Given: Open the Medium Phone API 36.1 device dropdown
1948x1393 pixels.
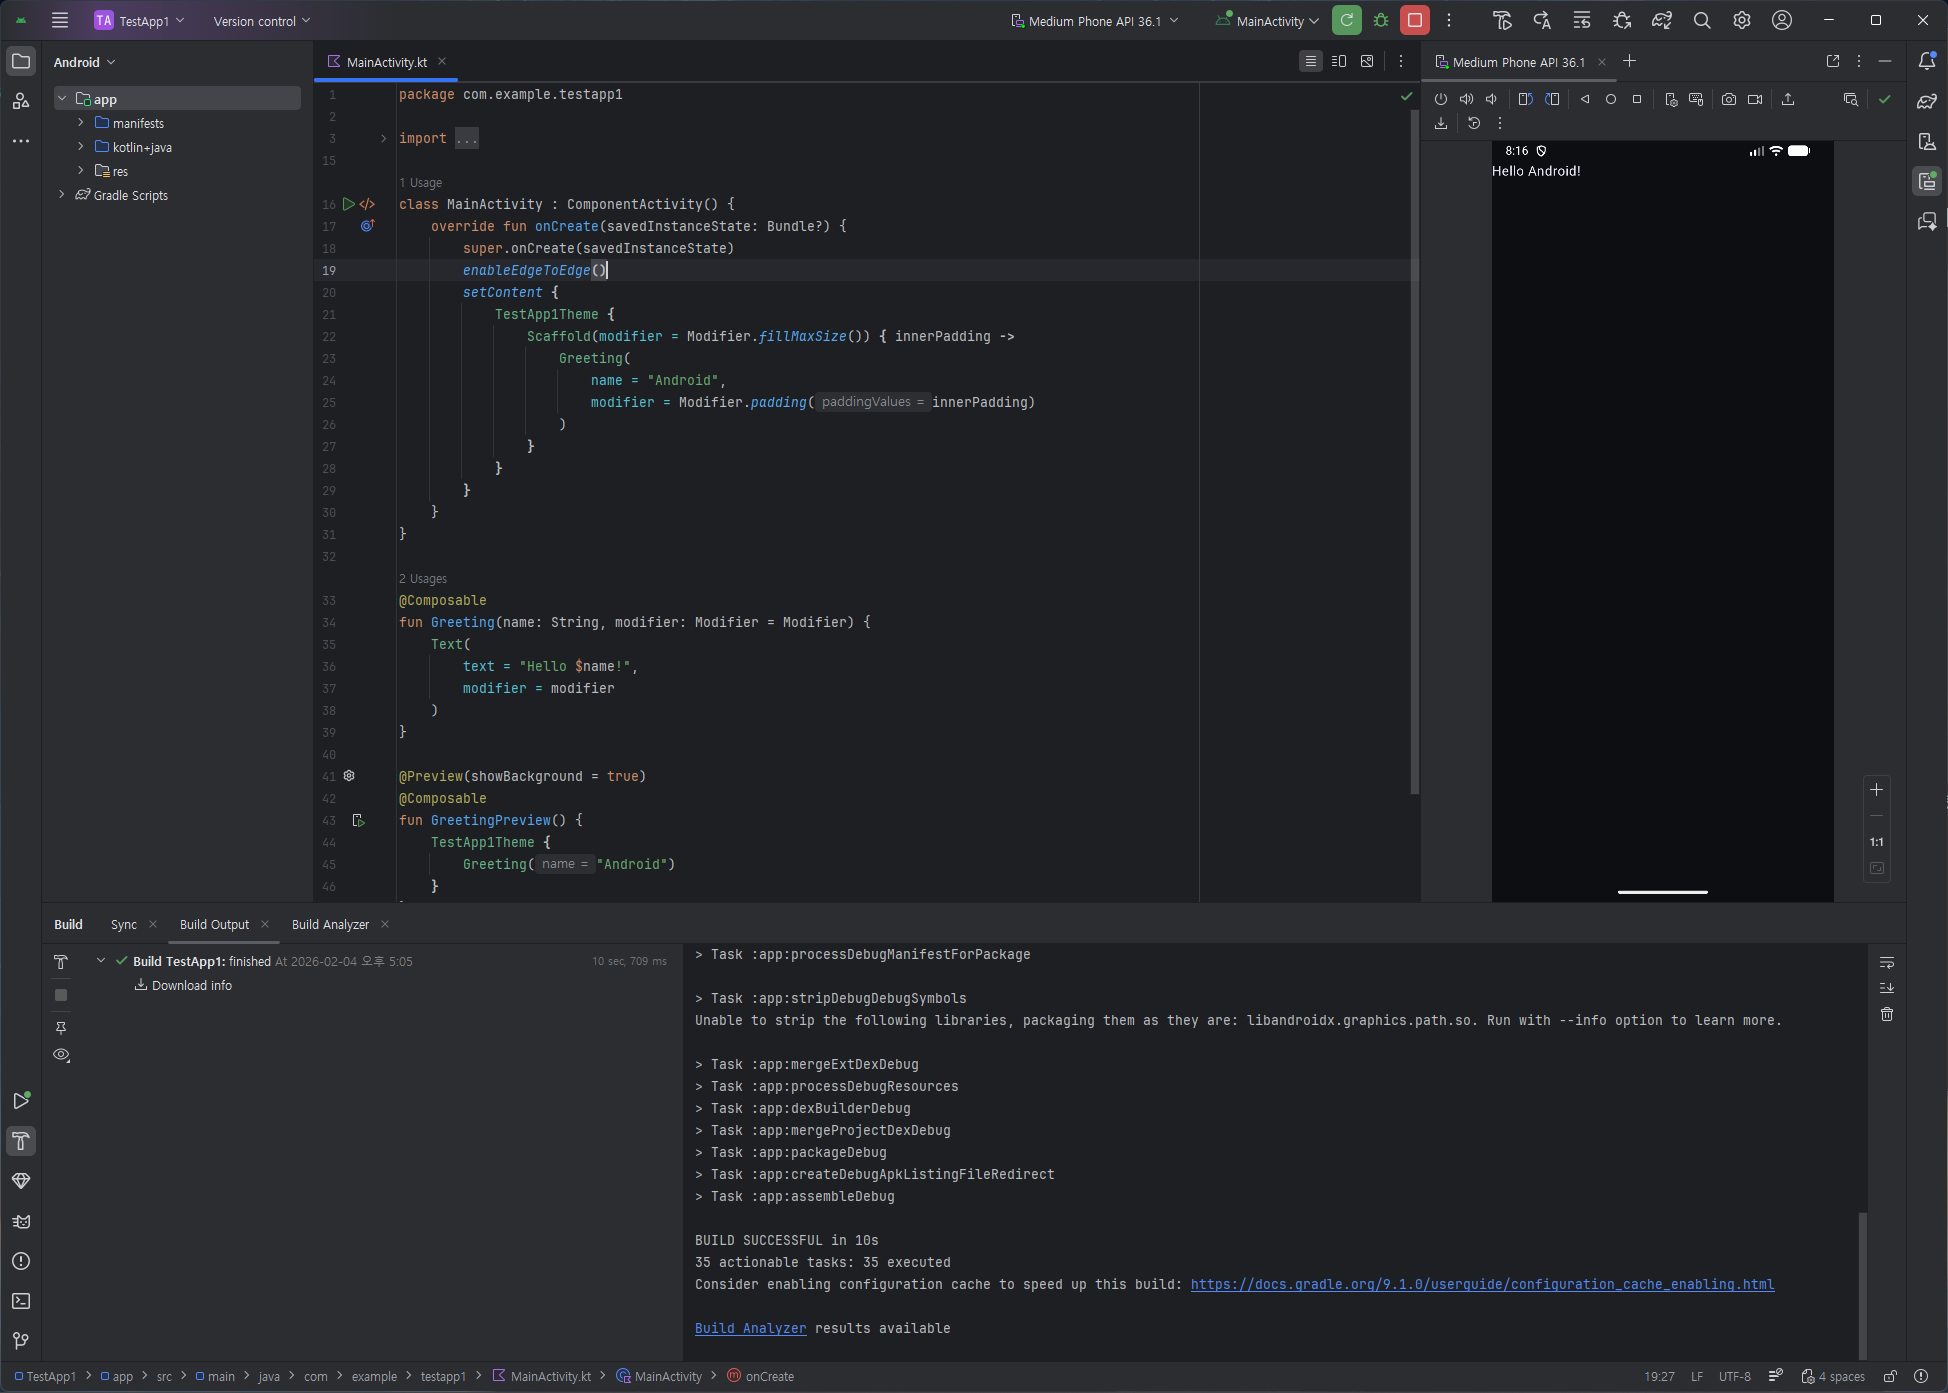Looking at the screenshot, I should pos(1095,21).
